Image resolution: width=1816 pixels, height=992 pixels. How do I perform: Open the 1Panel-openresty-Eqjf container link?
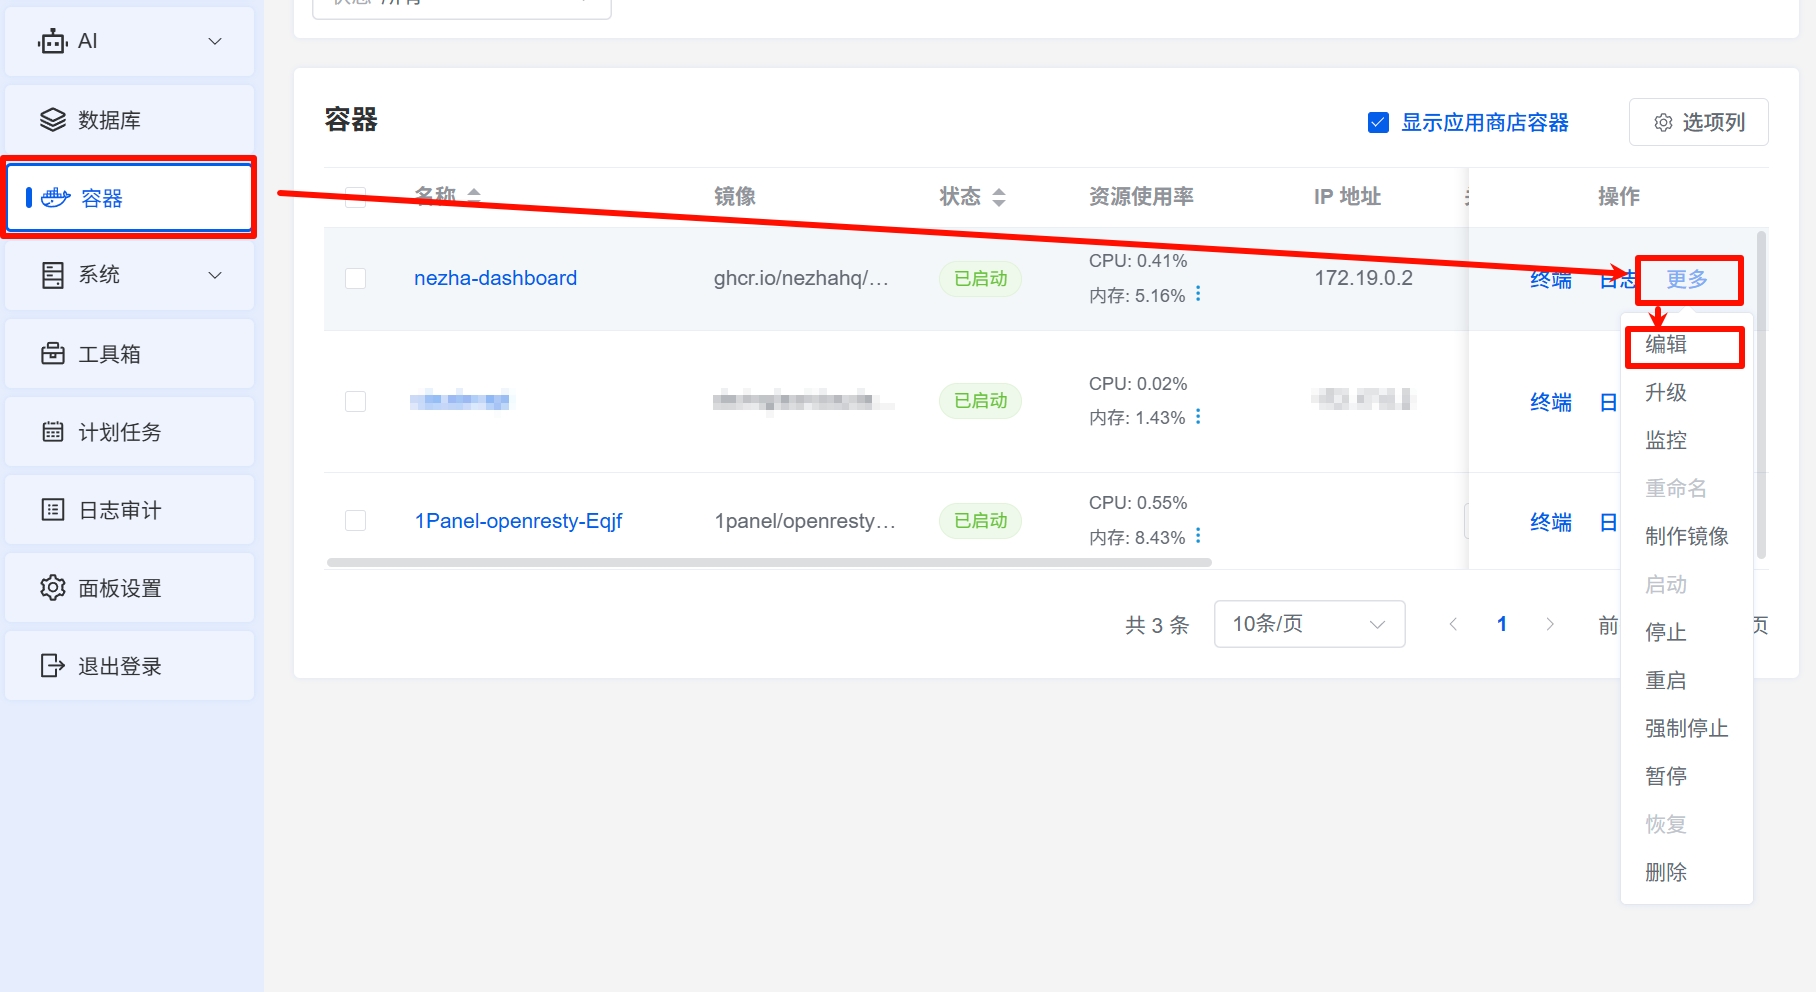pos(518,521)
